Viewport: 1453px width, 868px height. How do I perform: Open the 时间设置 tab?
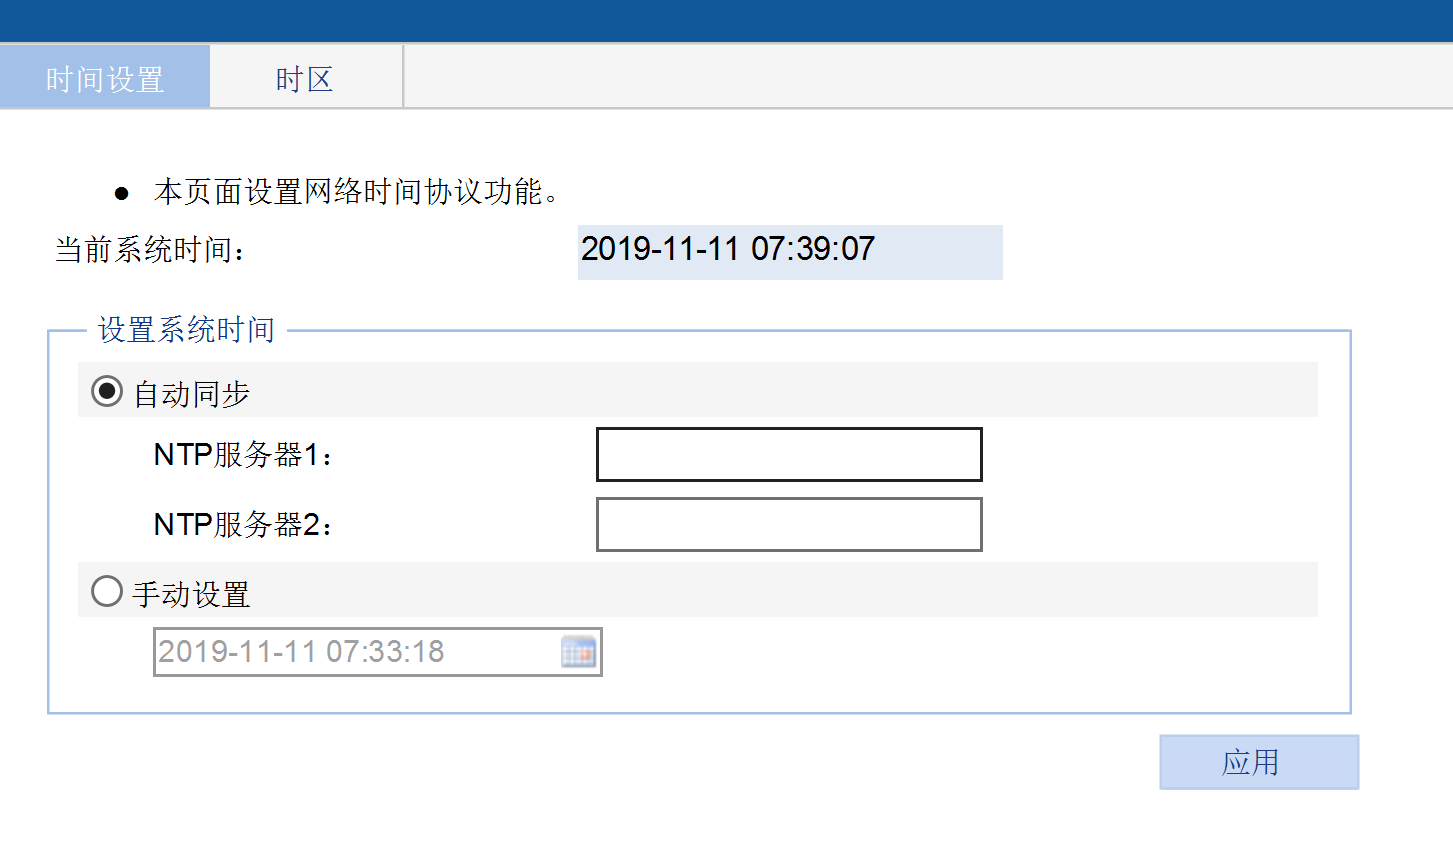(105, 78)
